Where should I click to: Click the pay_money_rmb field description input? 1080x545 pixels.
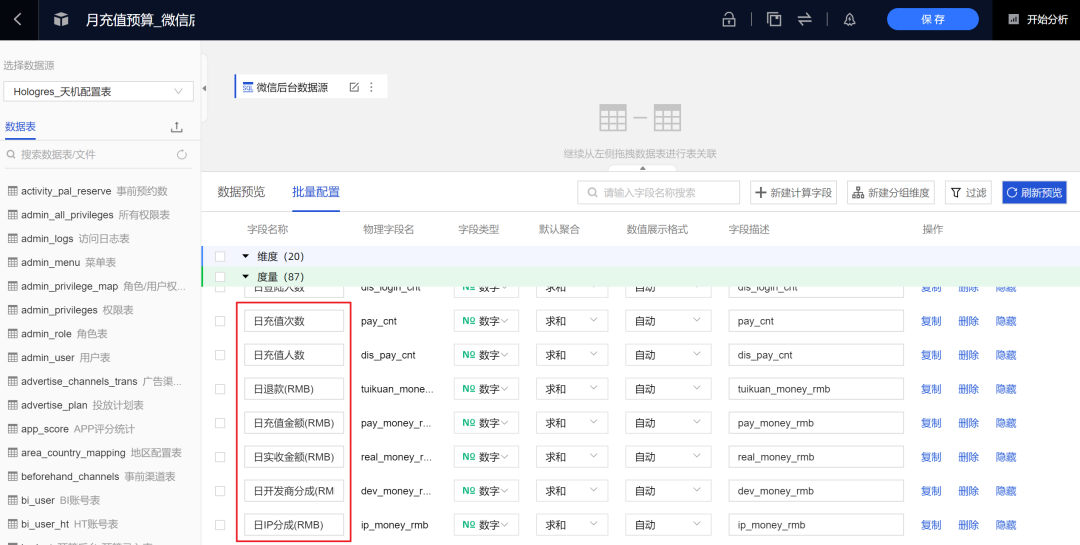816,423
